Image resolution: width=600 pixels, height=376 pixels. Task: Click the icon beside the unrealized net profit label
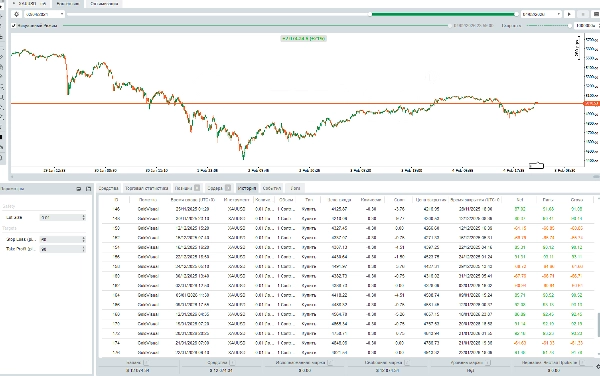point(582,362)
